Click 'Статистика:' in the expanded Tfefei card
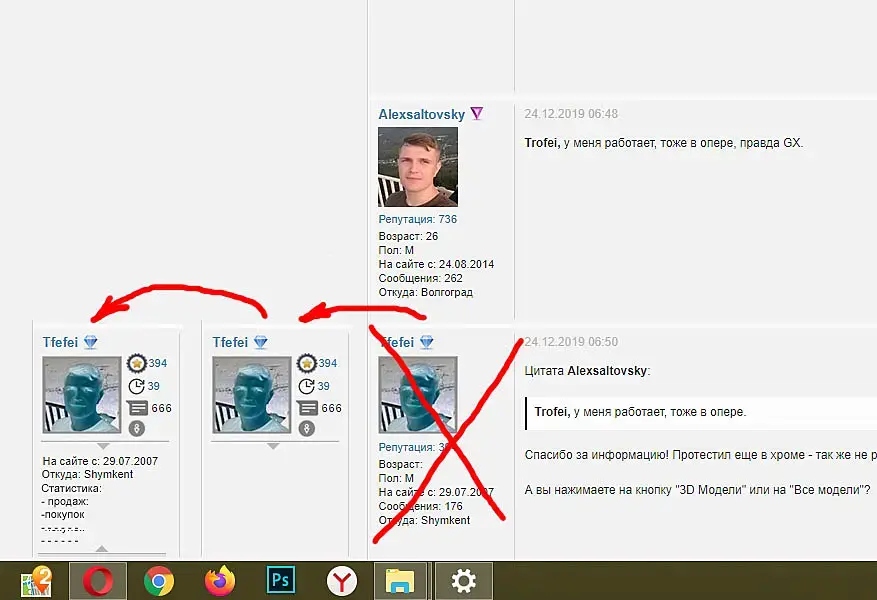Viewport: 877px width, 600px height. click(72, 488)
